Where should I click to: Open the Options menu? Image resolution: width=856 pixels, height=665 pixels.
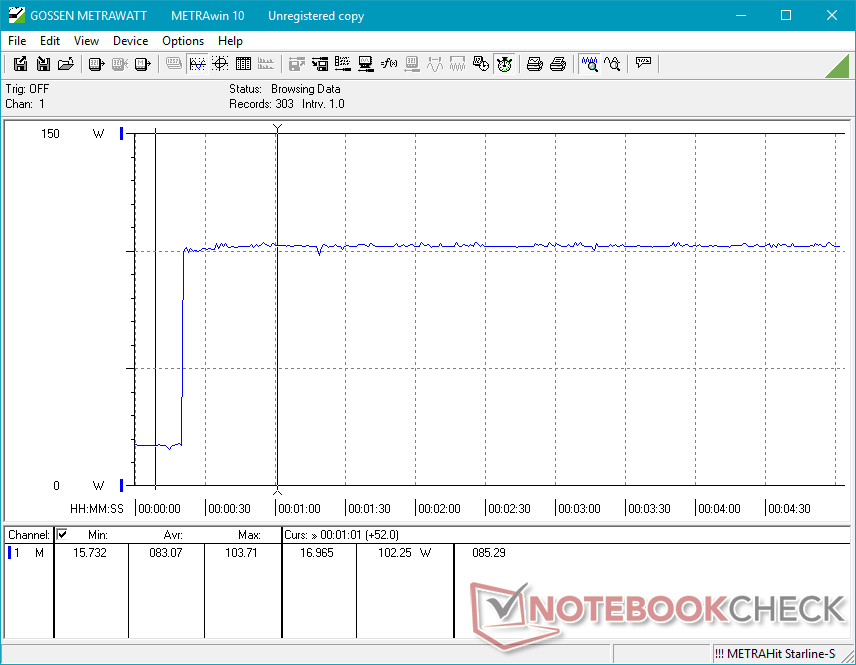point(183,41)
